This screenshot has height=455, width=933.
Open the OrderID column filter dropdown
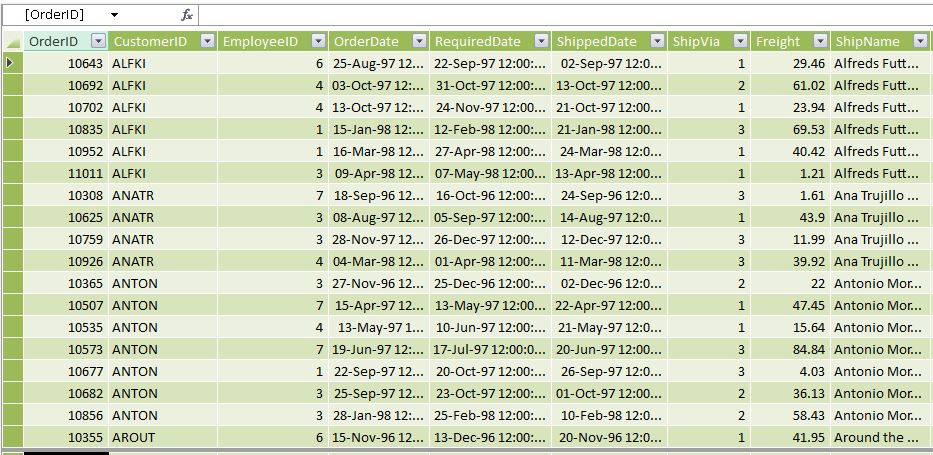(x=98, y=41)
